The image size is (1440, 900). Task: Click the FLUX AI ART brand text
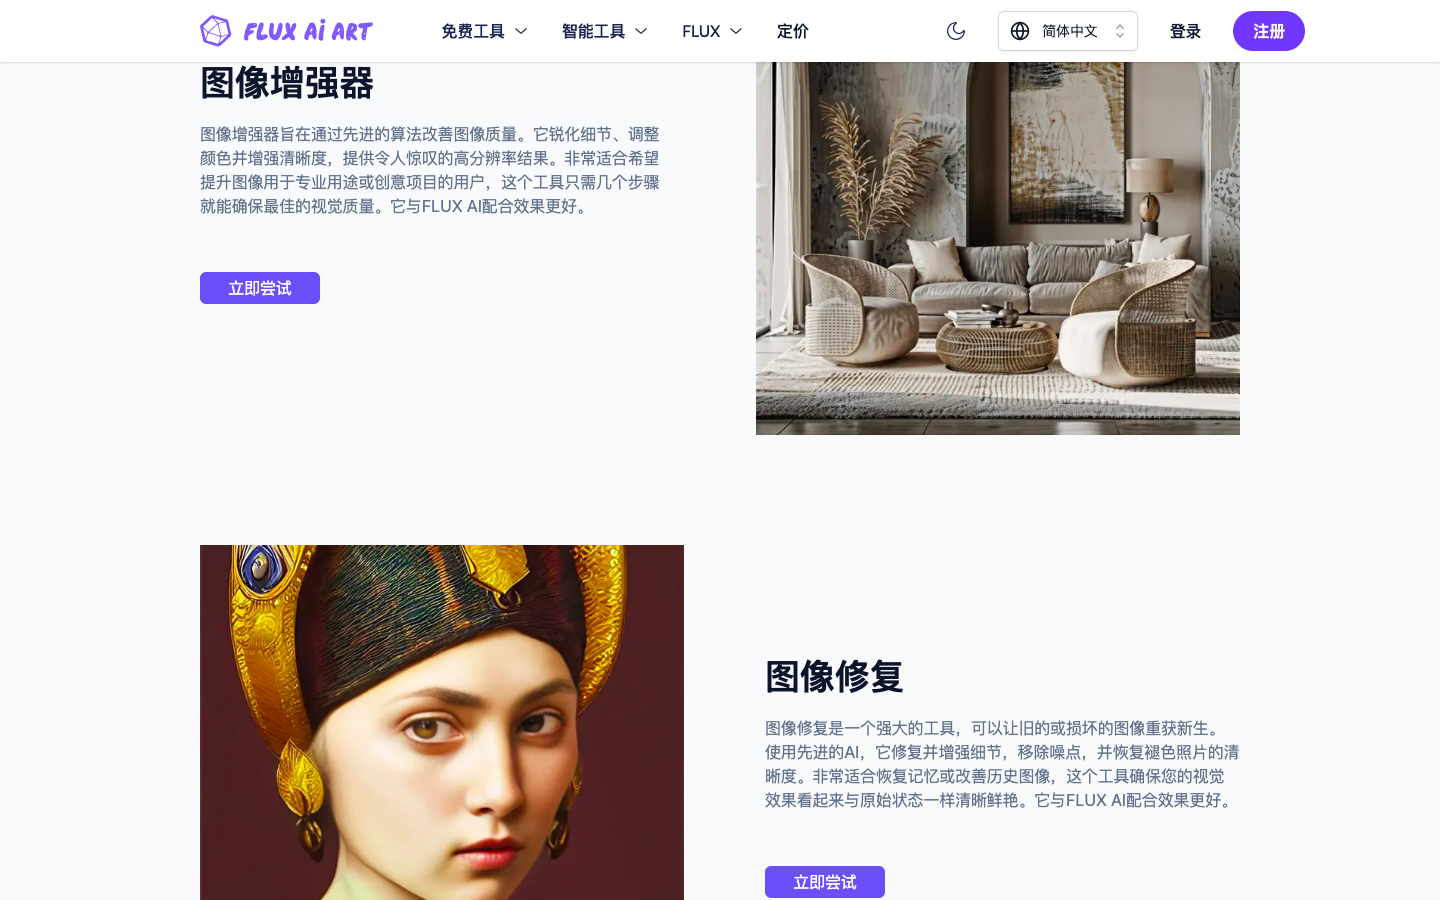coord(308,31)
